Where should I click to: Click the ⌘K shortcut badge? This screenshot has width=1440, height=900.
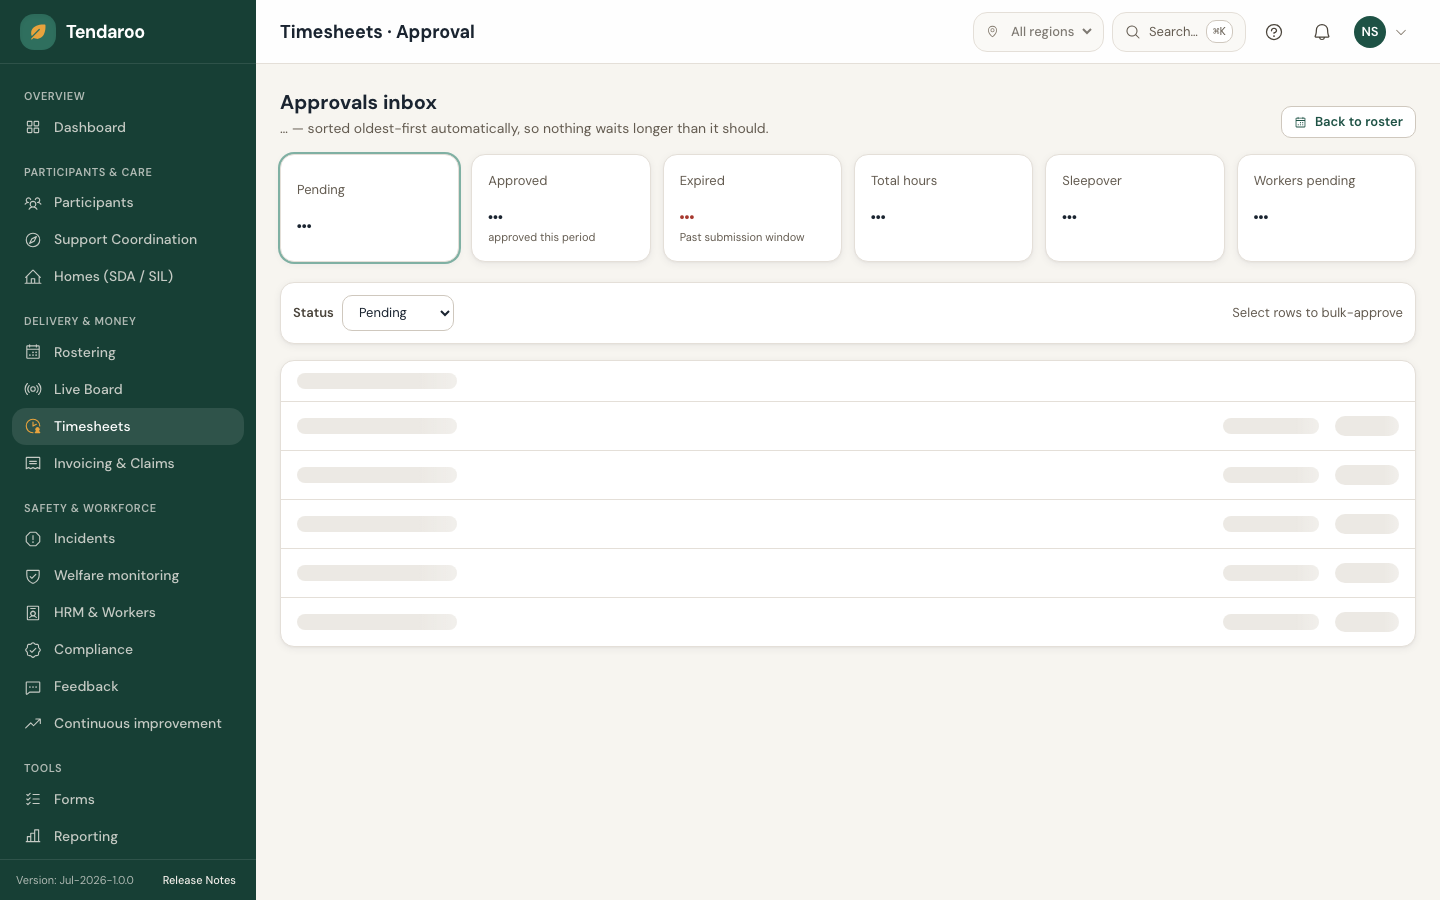pos(1219,32)
